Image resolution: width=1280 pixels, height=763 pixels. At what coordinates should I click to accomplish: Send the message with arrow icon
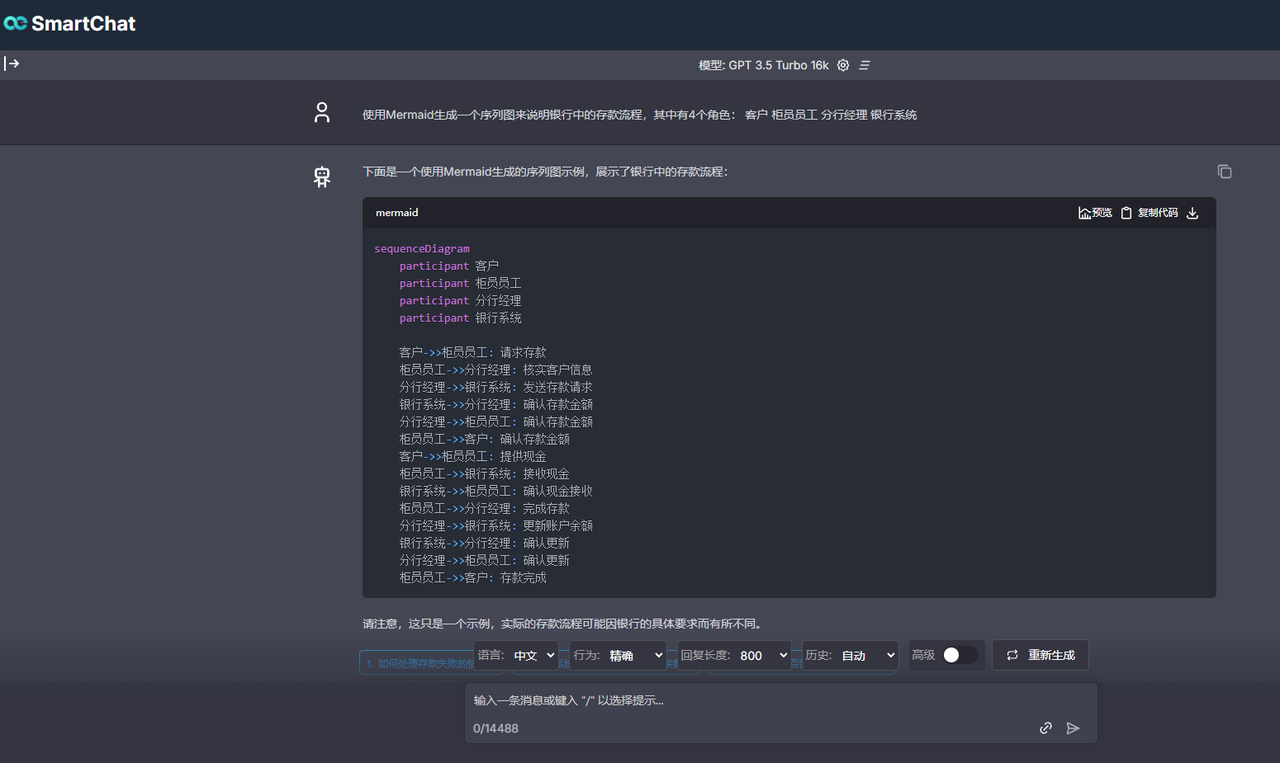click(x=1073, y=728)
